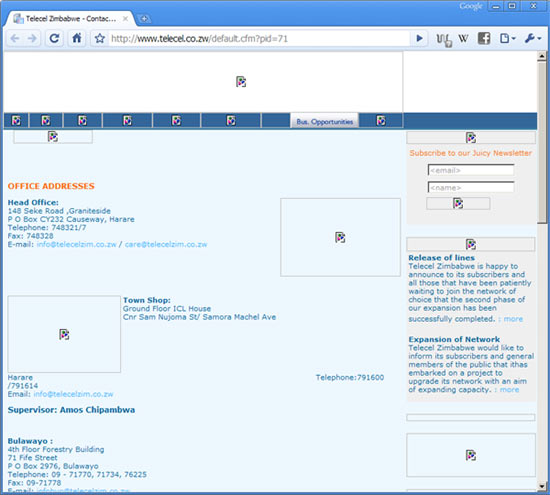Maximize the browser window

click(512, 6)
